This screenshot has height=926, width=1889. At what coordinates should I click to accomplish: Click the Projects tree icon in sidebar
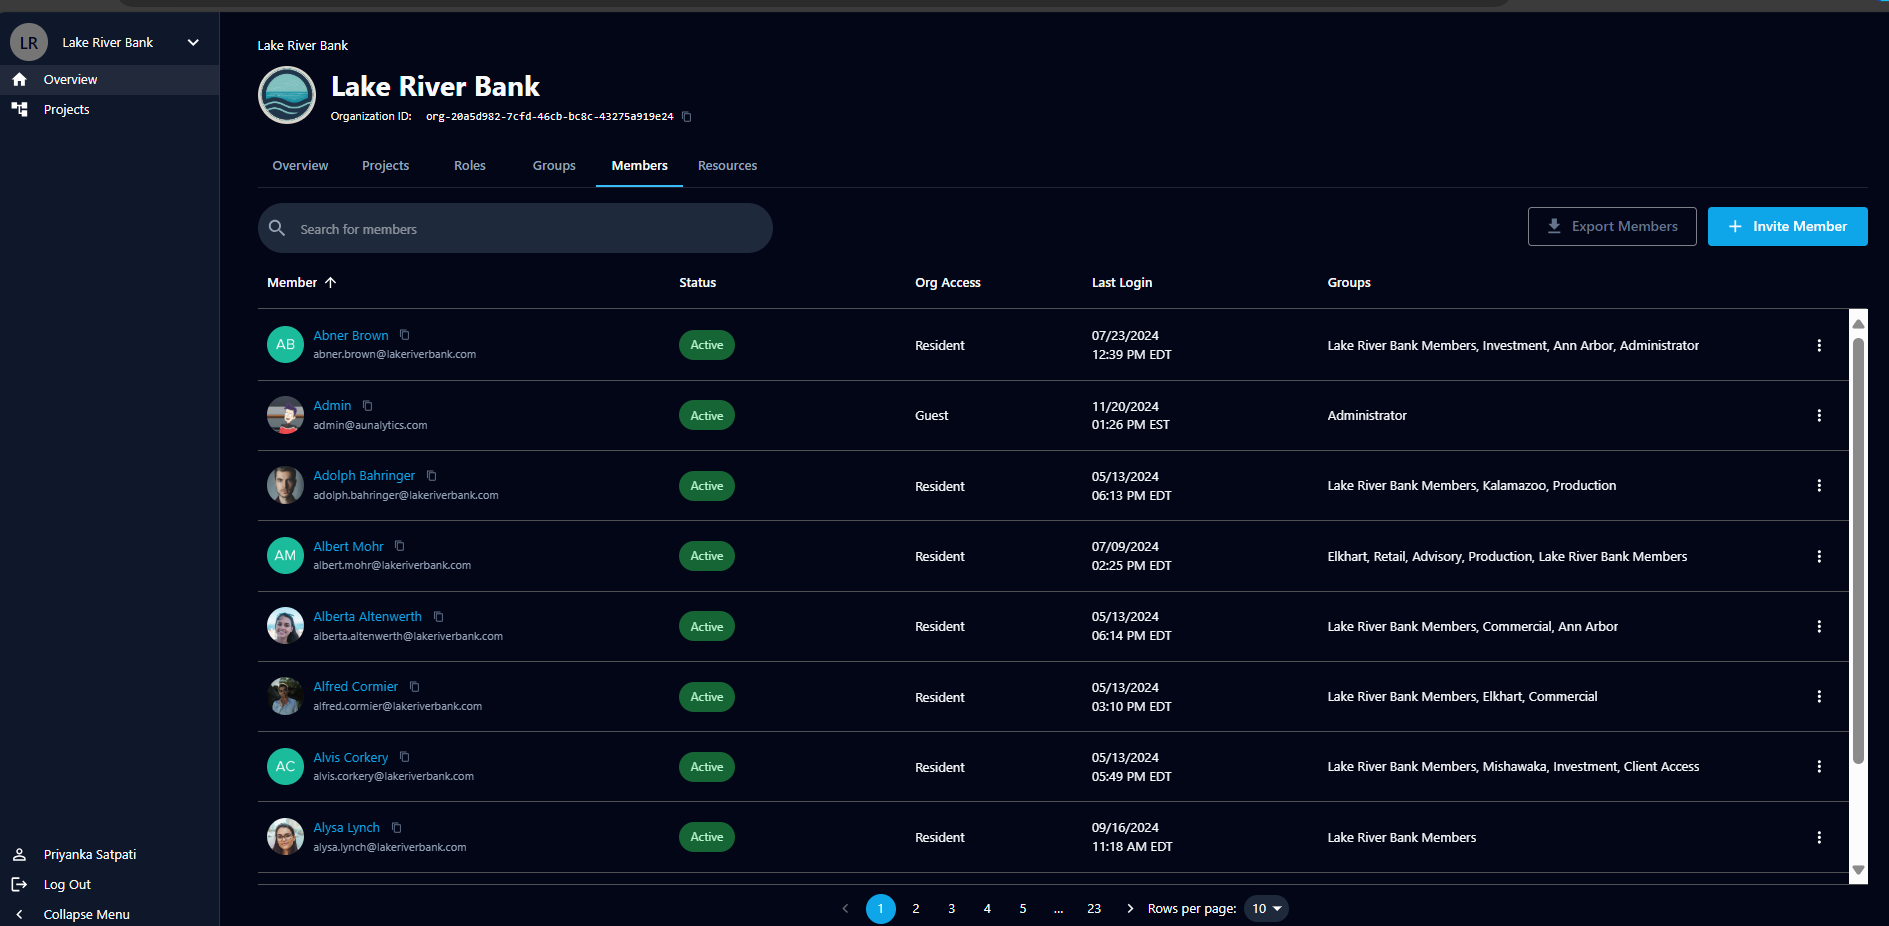point(19,109)
